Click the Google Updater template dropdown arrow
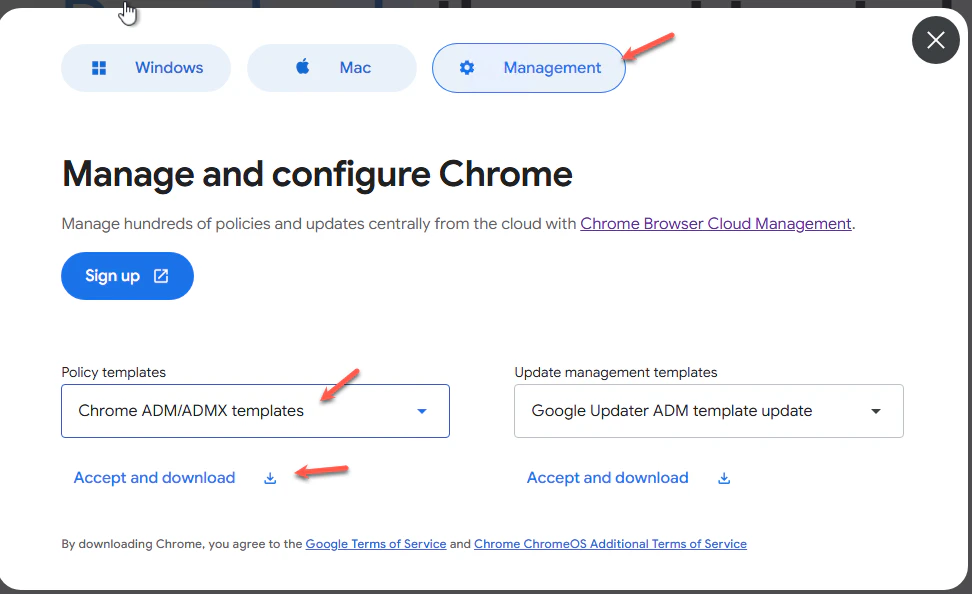The height and width of the screenshot is (594, 972). click(x=875, y=411)
